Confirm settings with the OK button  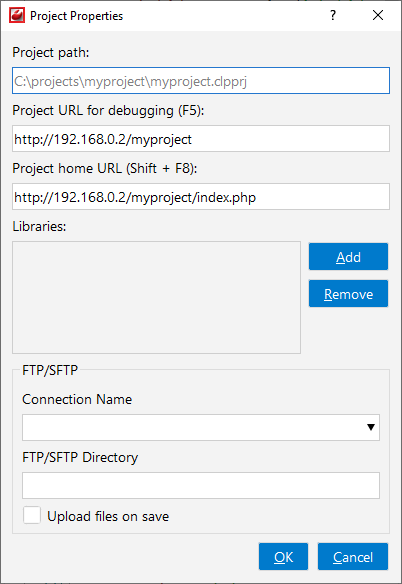coord(284,556)
